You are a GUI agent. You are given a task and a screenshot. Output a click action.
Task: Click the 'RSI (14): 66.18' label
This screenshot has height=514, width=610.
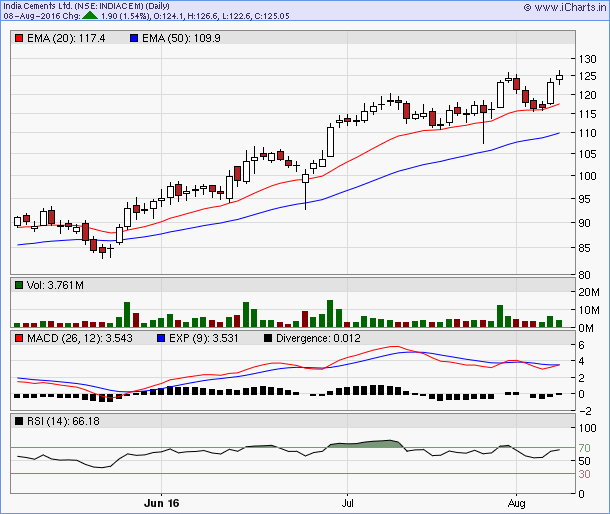point(63,421)
